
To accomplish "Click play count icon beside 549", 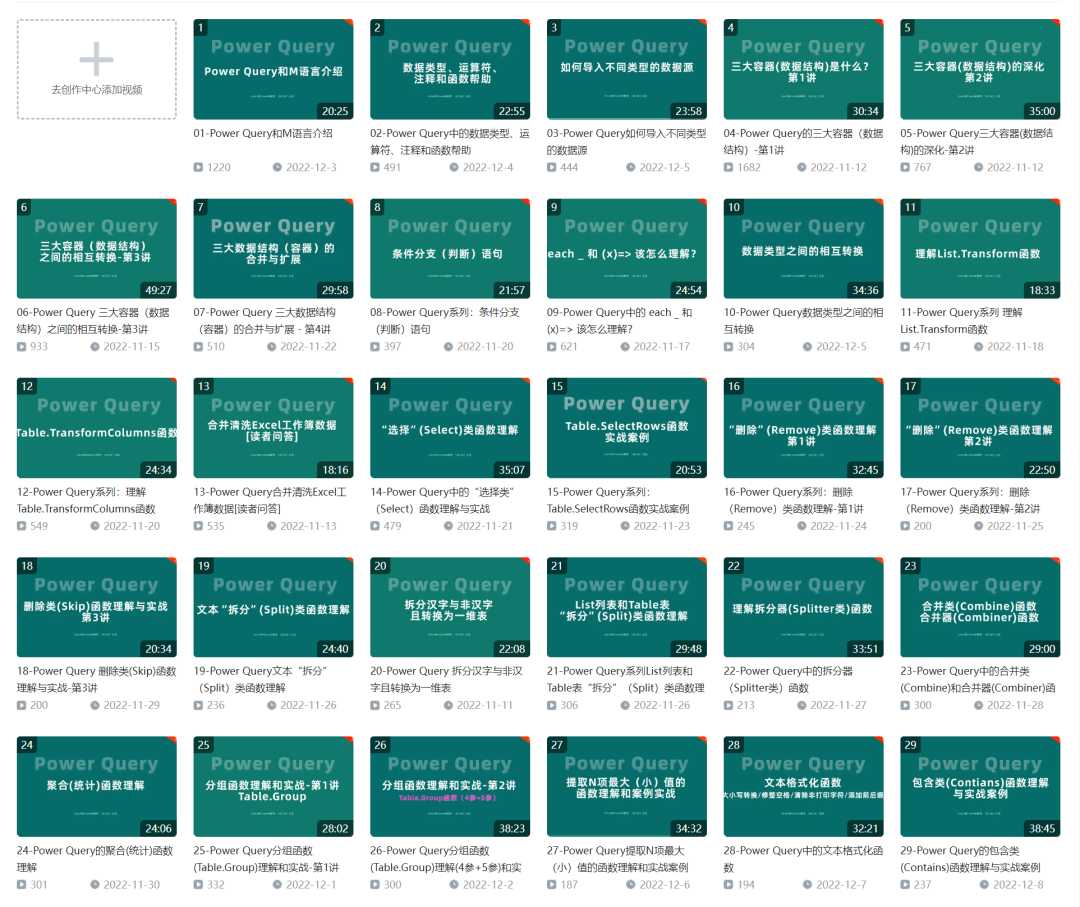I will coord(22,526).
